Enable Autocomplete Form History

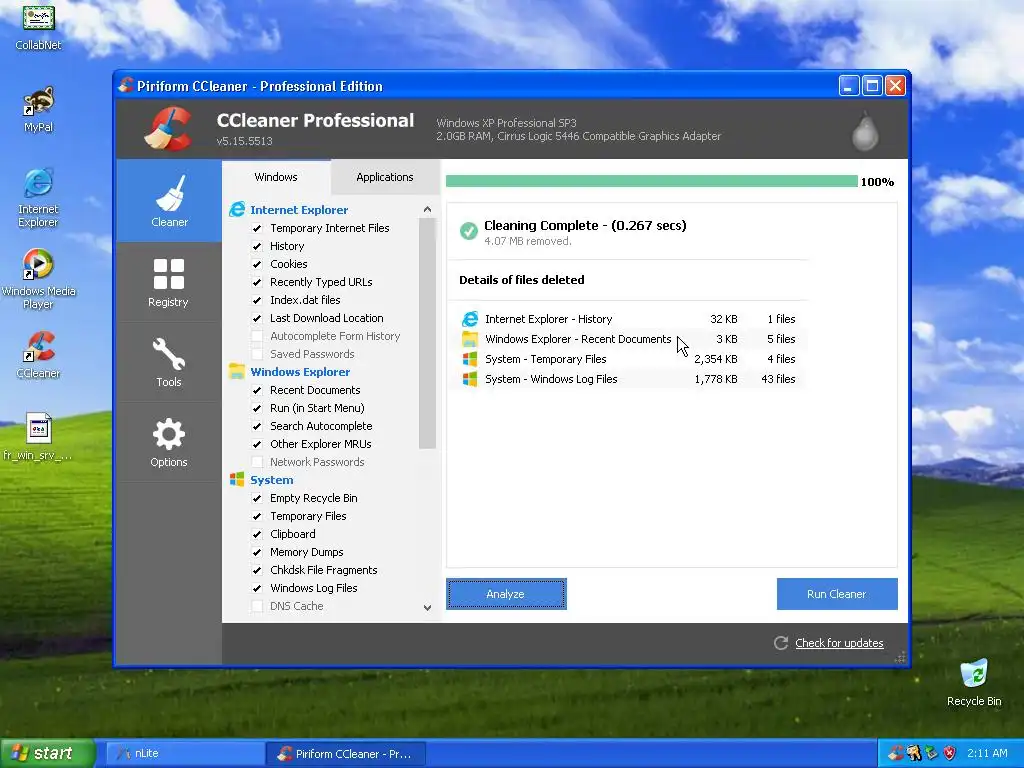click(257, 336)
